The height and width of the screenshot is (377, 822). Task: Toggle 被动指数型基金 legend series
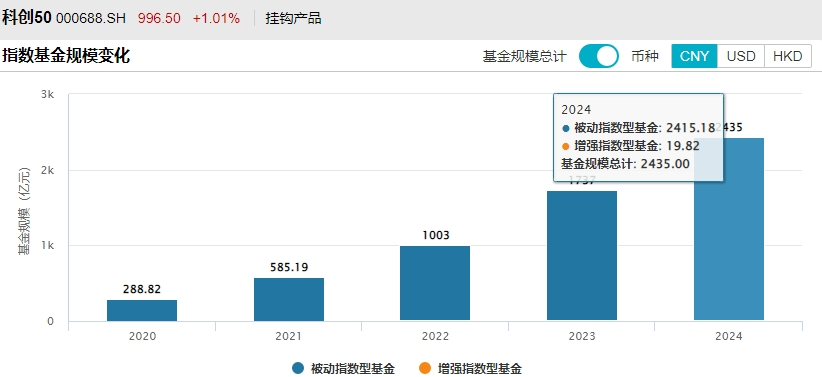(344, 369)
